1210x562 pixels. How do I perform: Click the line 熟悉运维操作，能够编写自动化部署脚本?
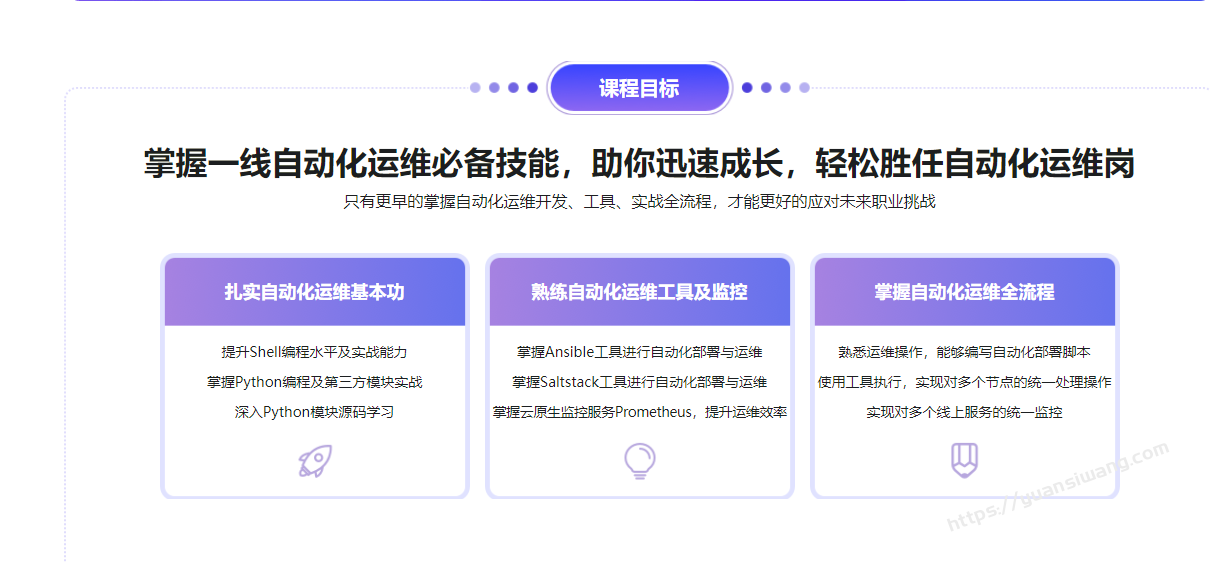tap(965, 352)
